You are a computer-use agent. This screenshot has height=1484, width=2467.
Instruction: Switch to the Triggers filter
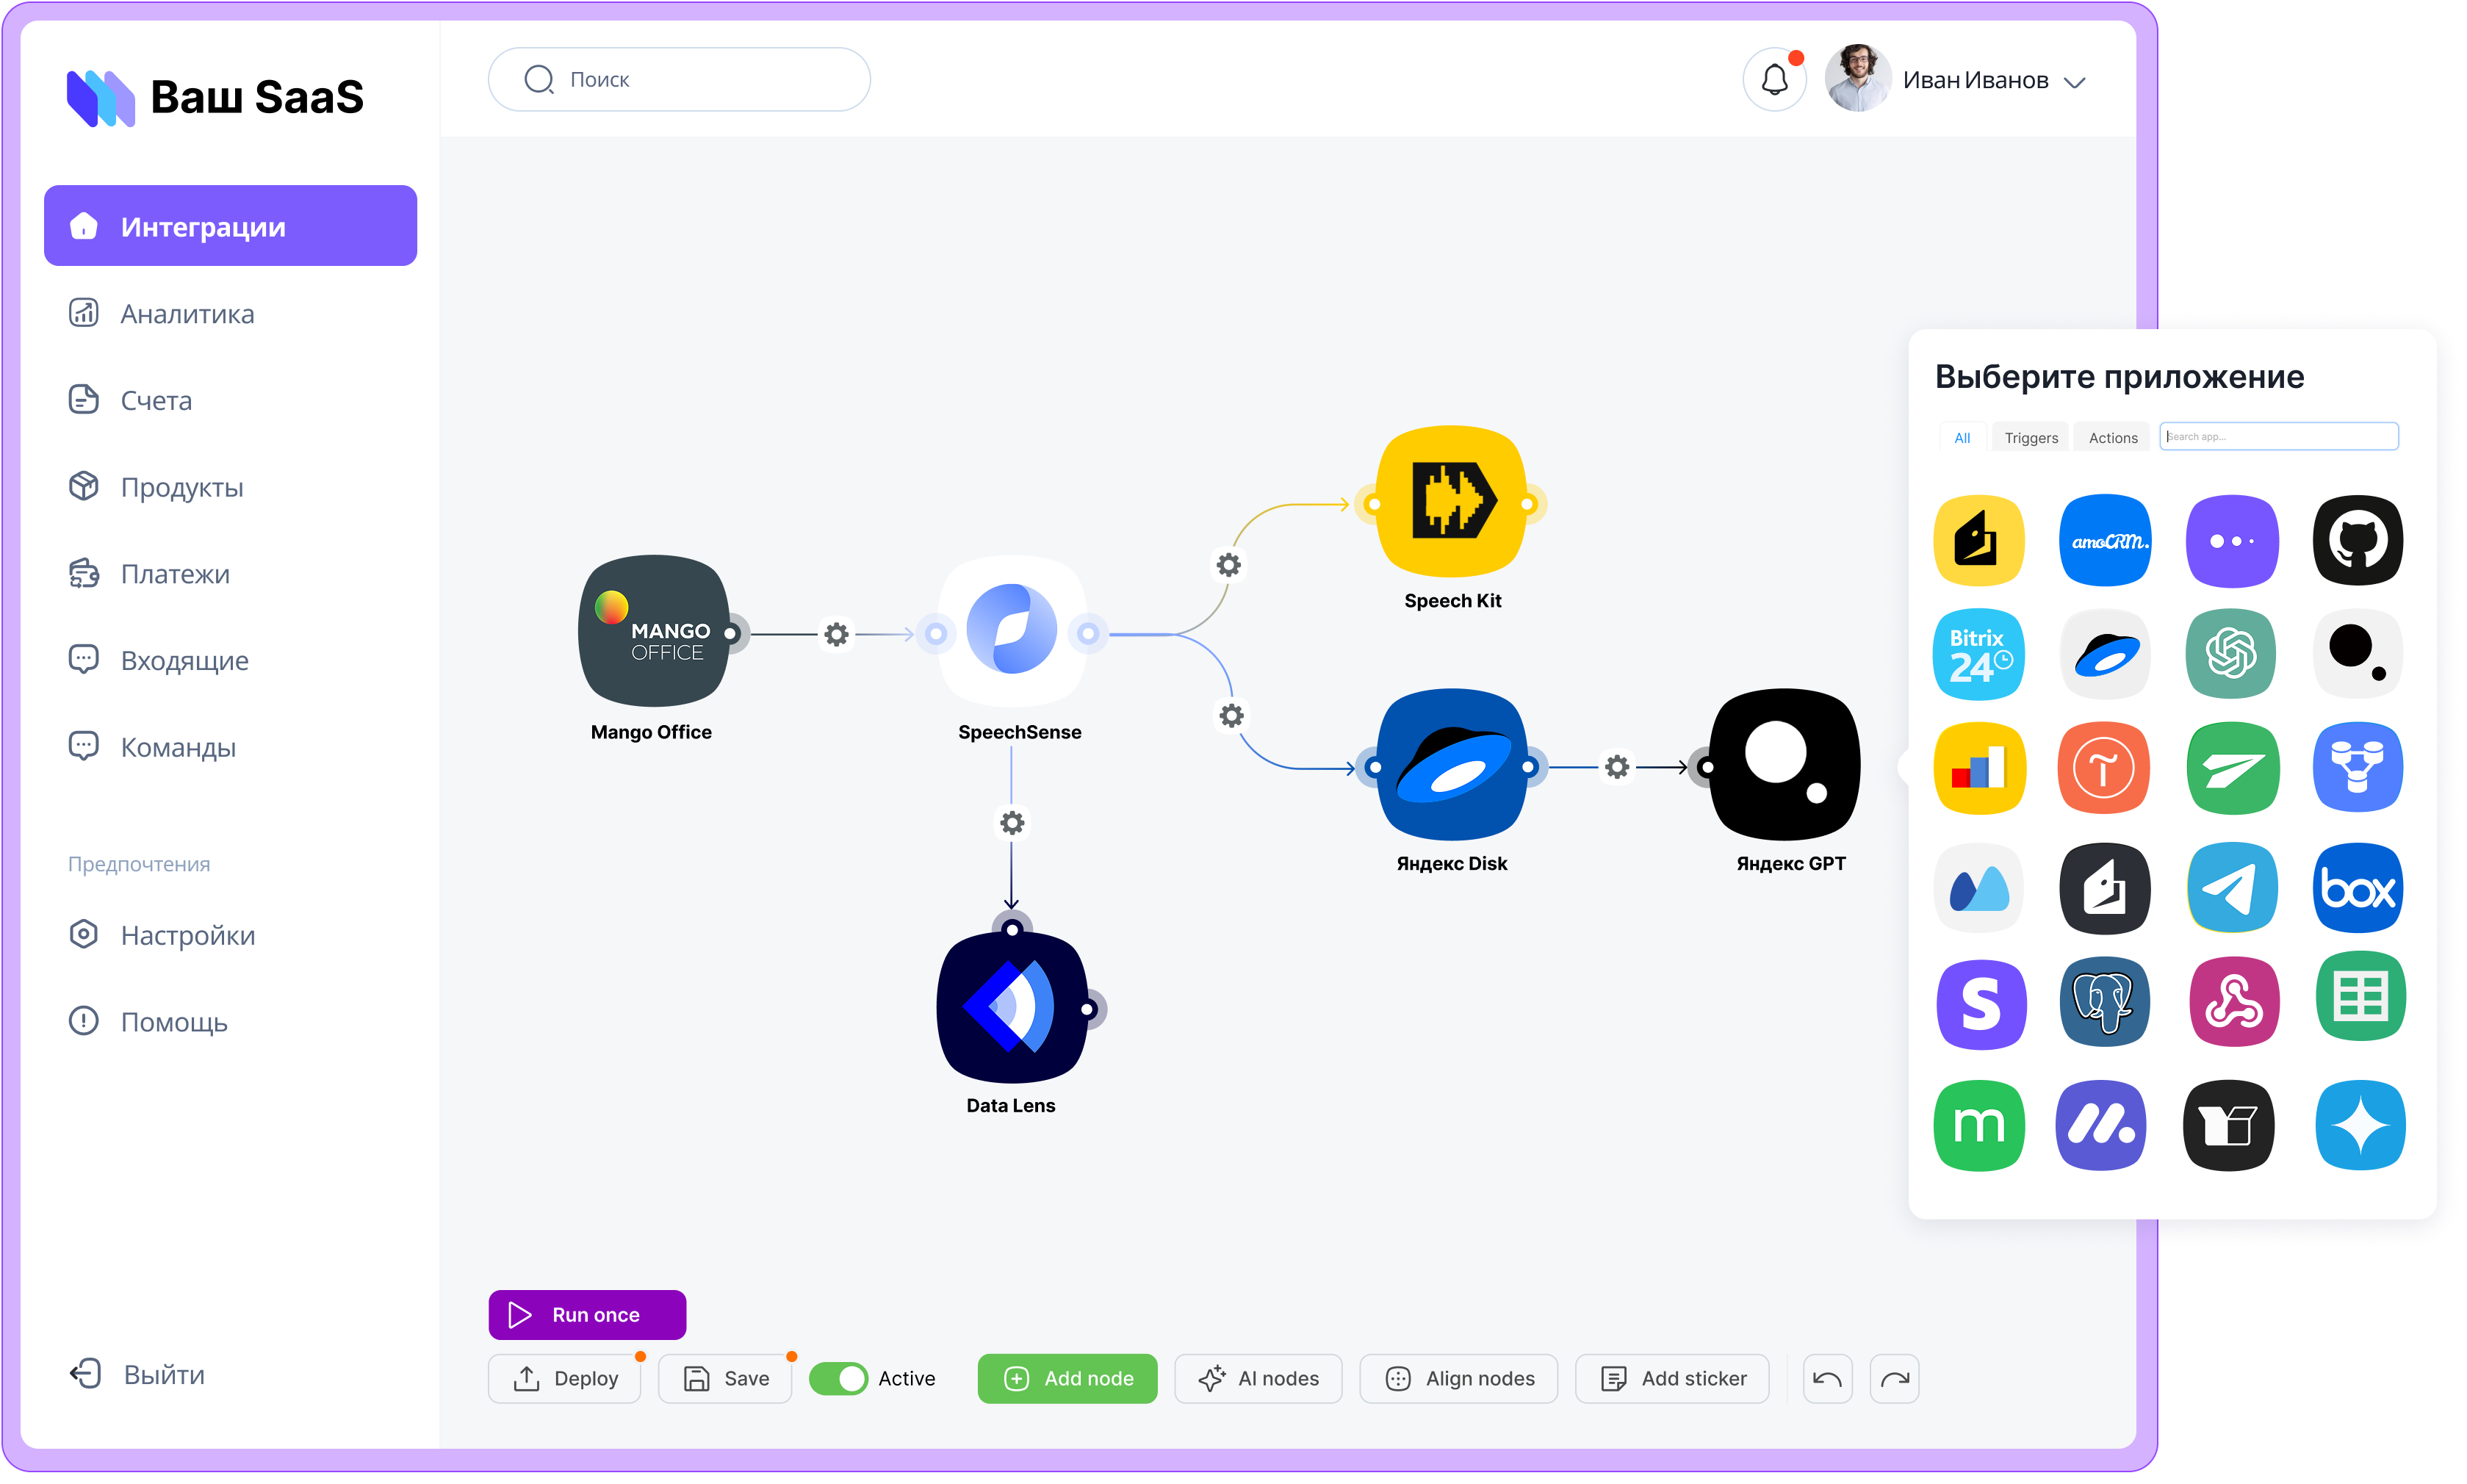tap(2030, 437)
